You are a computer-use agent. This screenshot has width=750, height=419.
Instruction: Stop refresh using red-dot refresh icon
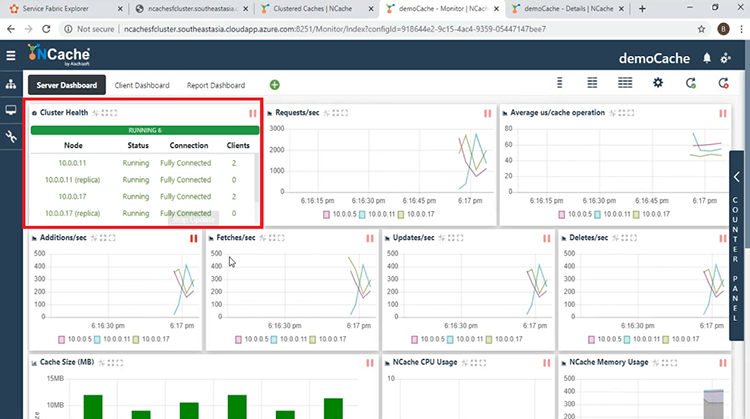pyautogui.click(x=723, y=83)
